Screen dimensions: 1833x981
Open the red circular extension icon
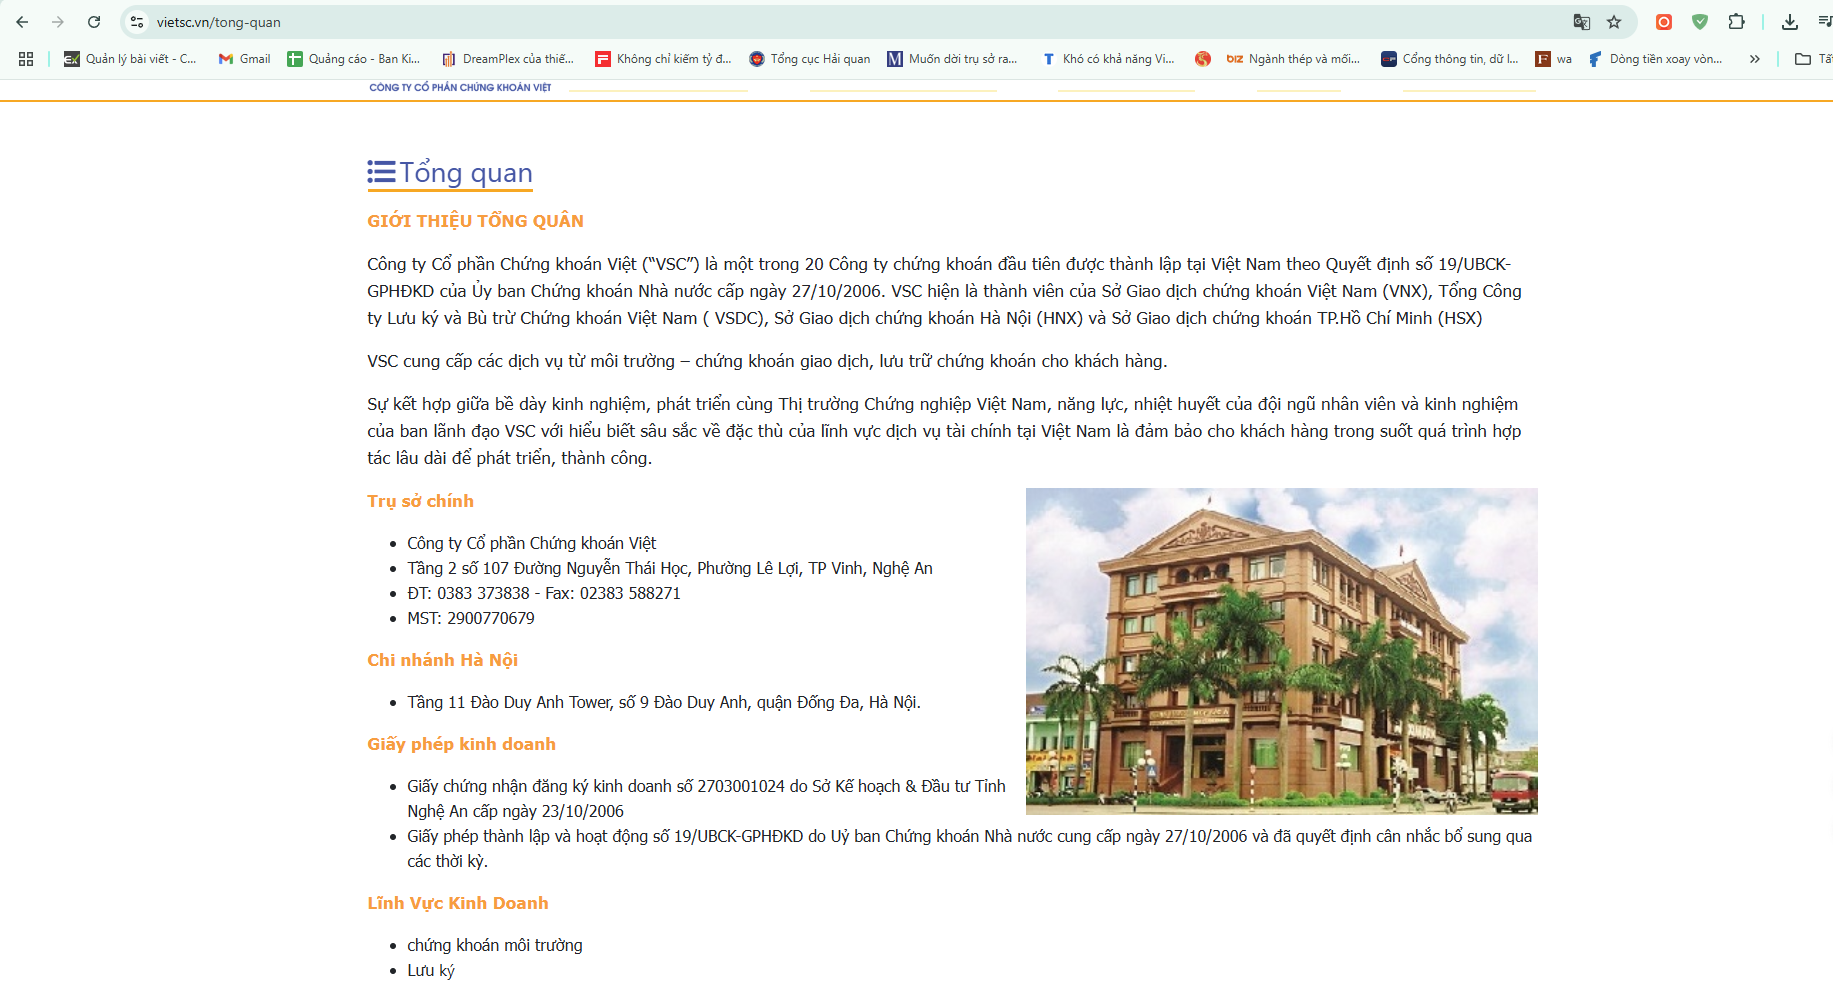[1664, 22]
